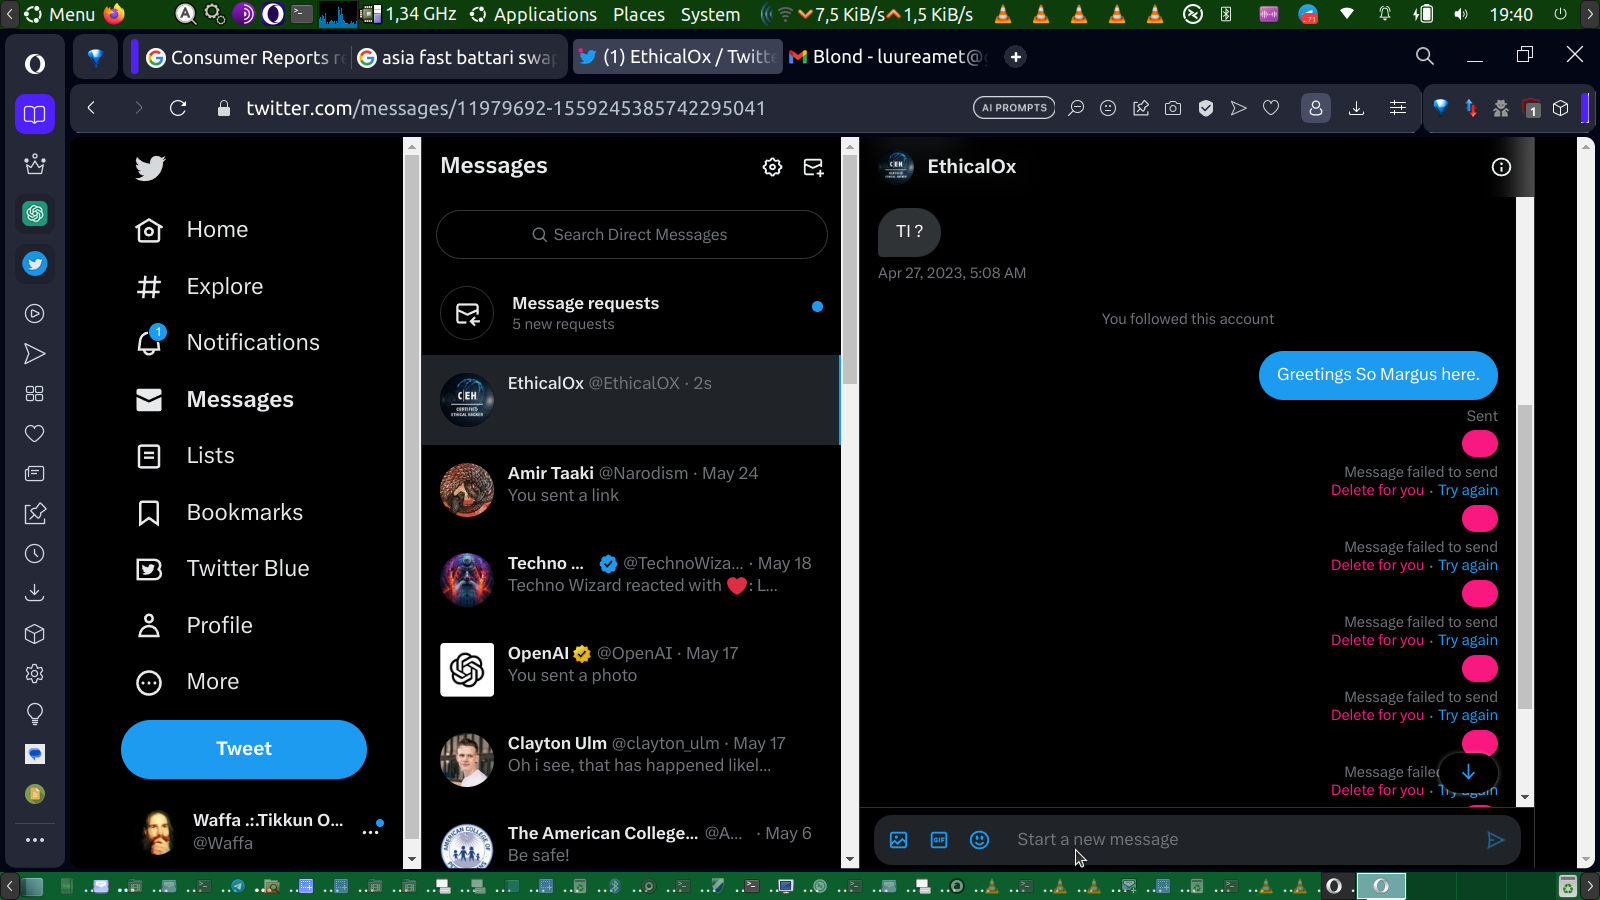This screenshot has height=900, width=1600.
Task: Open Opera sidebar downloads icon
Action: click(x=35, y=594)
